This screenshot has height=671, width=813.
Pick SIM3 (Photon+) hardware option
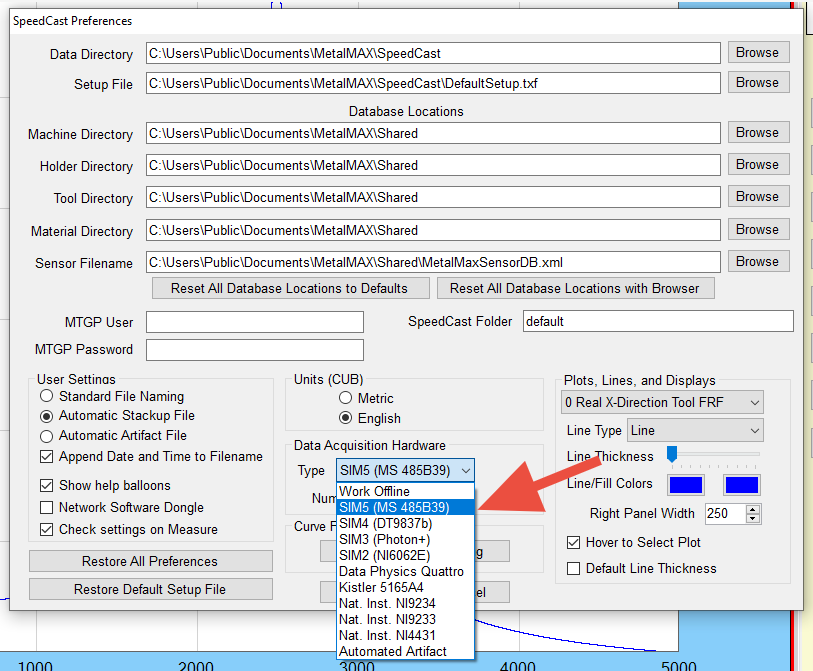click(405, 539)
